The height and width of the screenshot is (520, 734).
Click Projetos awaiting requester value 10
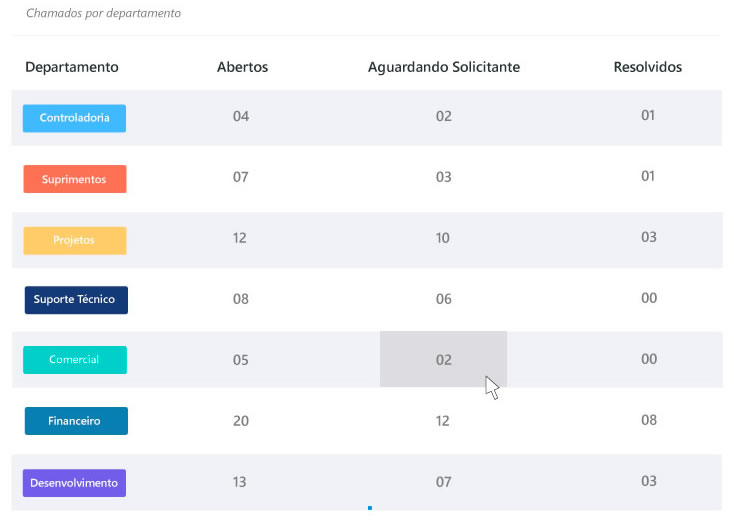tap(443, 238)
